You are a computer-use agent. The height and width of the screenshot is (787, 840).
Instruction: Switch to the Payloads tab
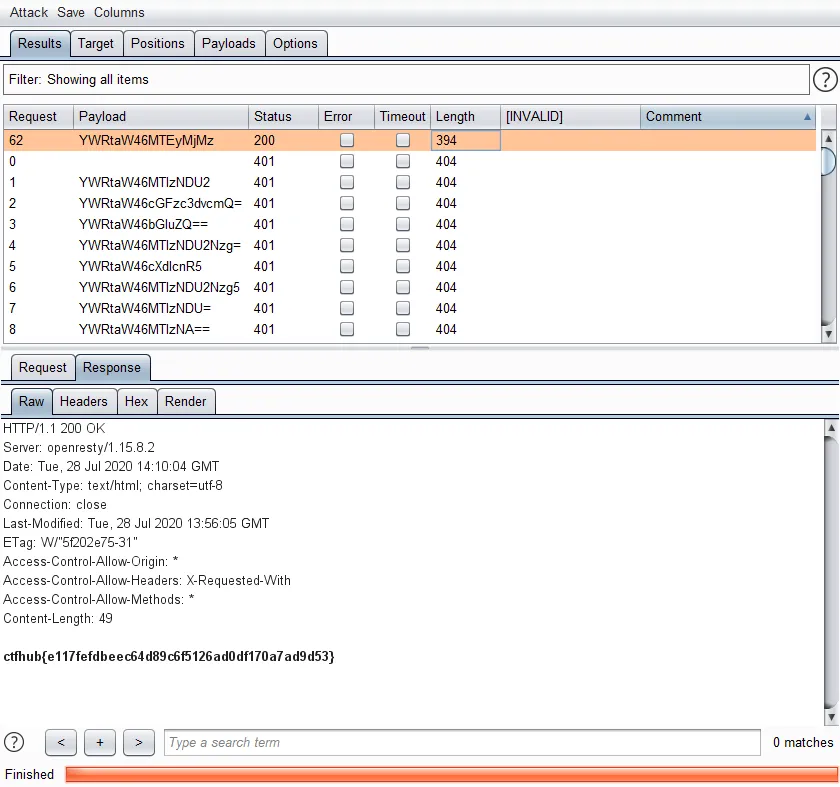point(229,43)
